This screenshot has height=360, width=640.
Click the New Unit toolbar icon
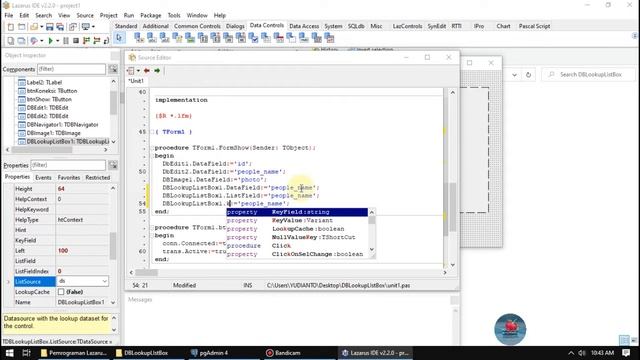click(11, 27)
